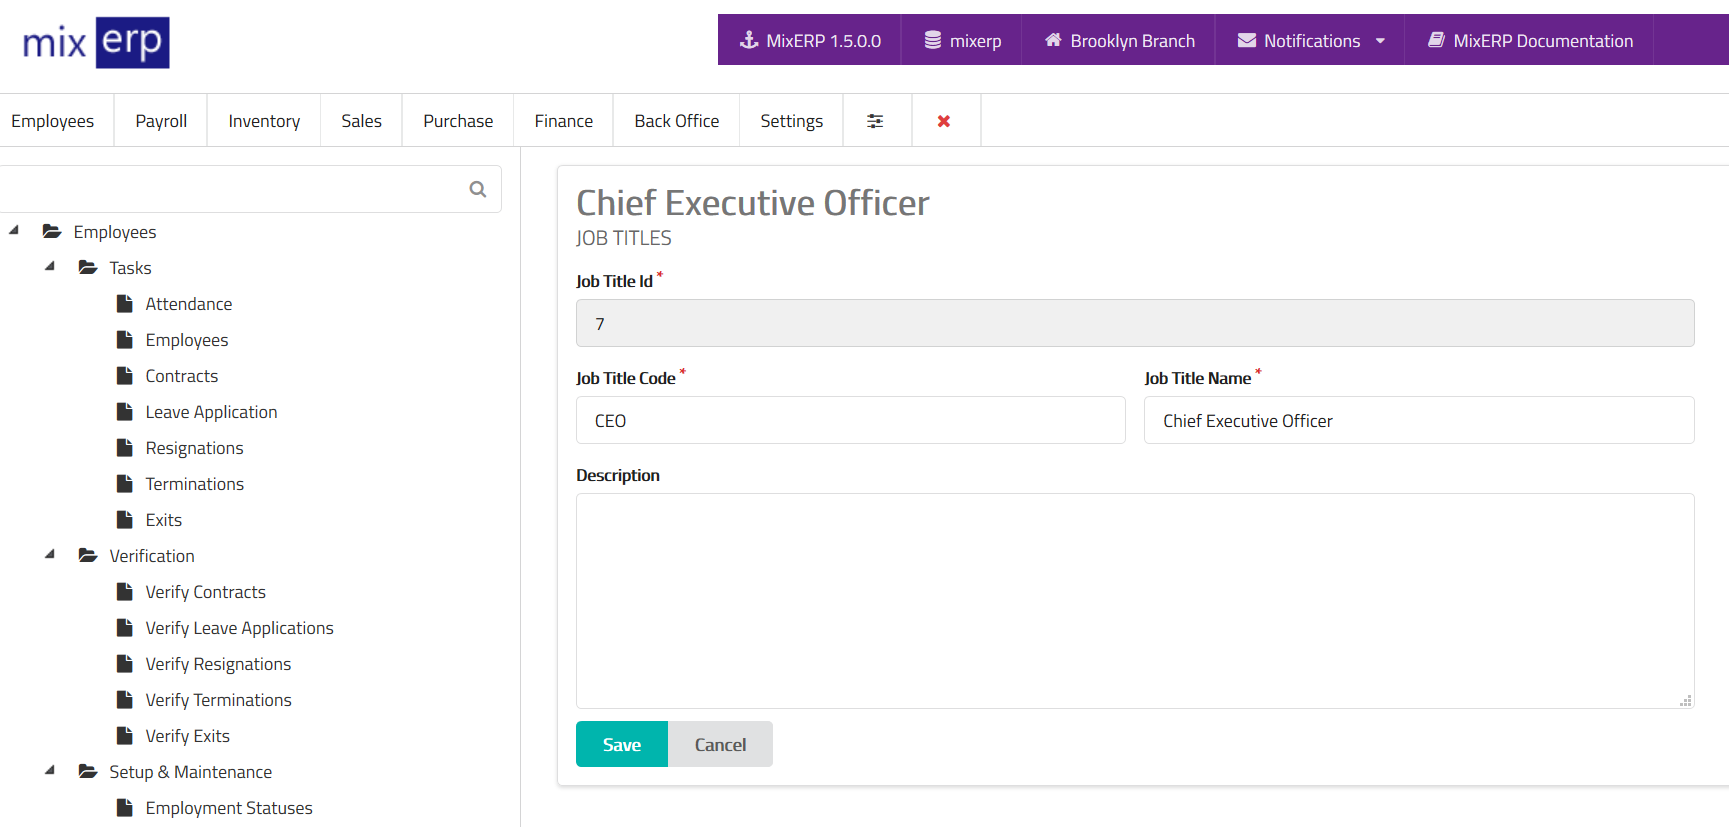Click the home icon beside Brooklyn Branch
Screen dimensions: 1729x827
coord(1053,40)
